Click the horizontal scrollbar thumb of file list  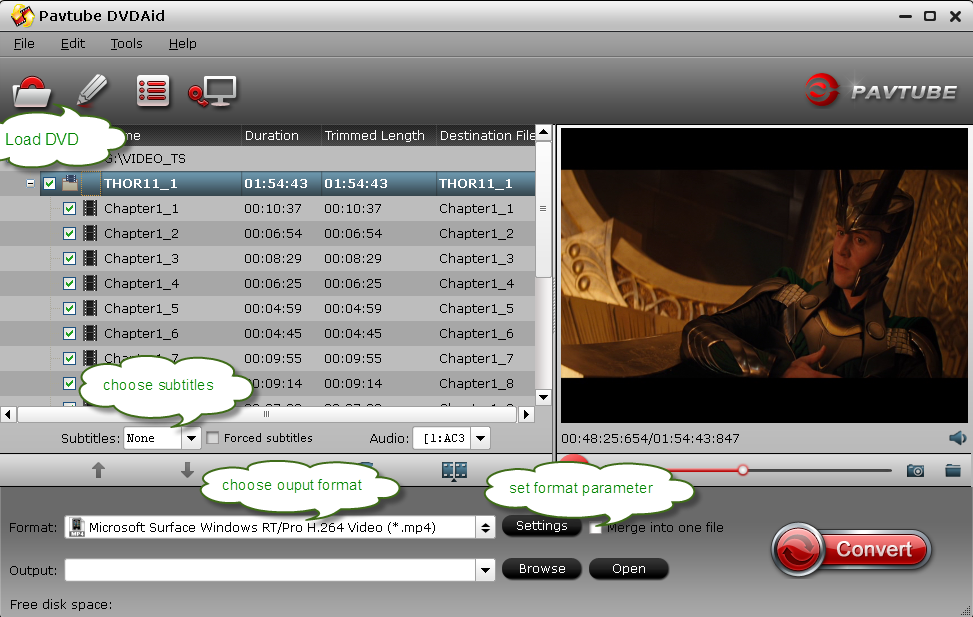coord(267,414)
